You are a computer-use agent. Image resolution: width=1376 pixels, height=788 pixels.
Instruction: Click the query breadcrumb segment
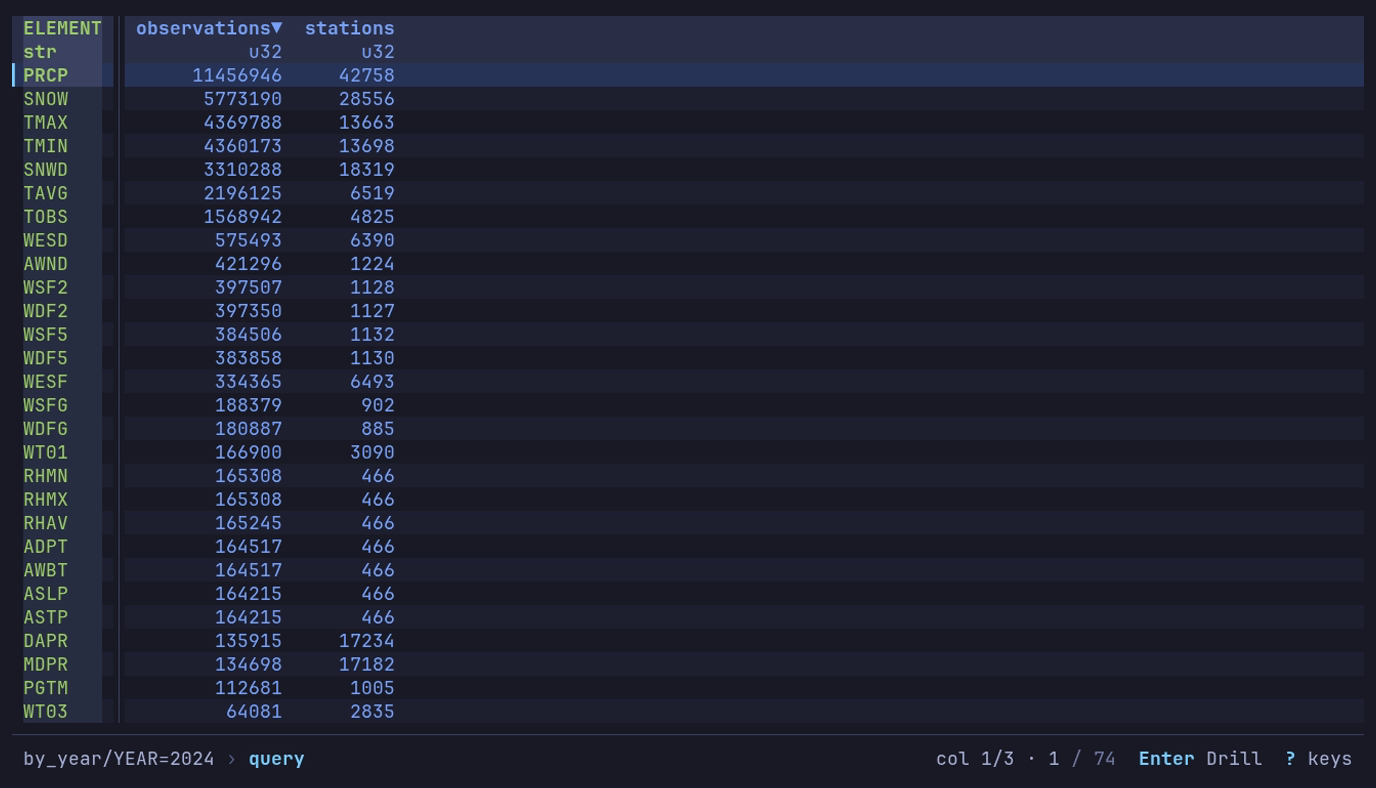pos(276,759)
